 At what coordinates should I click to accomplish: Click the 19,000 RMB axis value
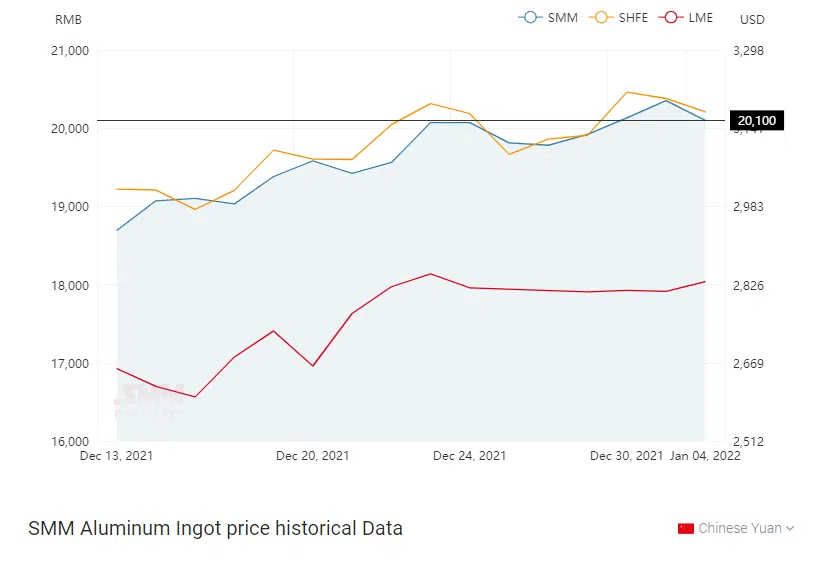click(70, 207)
